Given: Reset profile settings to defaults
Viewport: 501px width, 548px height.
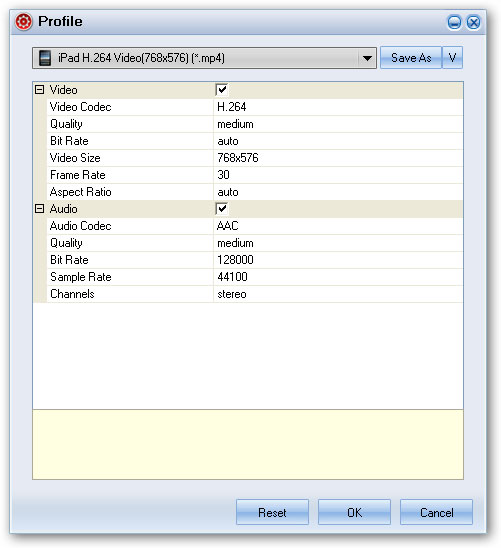Looking at the screenshot, I should (x=272, y=512).
